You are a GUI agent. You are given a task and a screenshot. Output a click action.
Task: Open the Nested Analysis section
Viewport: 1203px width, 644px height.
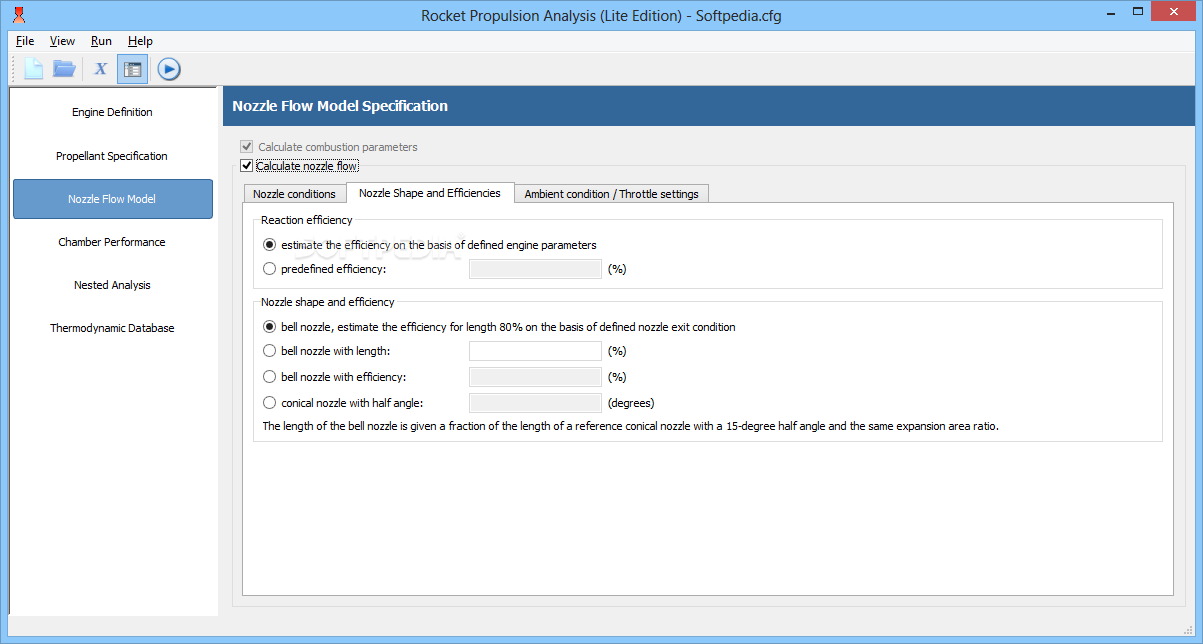coord(112,285)
